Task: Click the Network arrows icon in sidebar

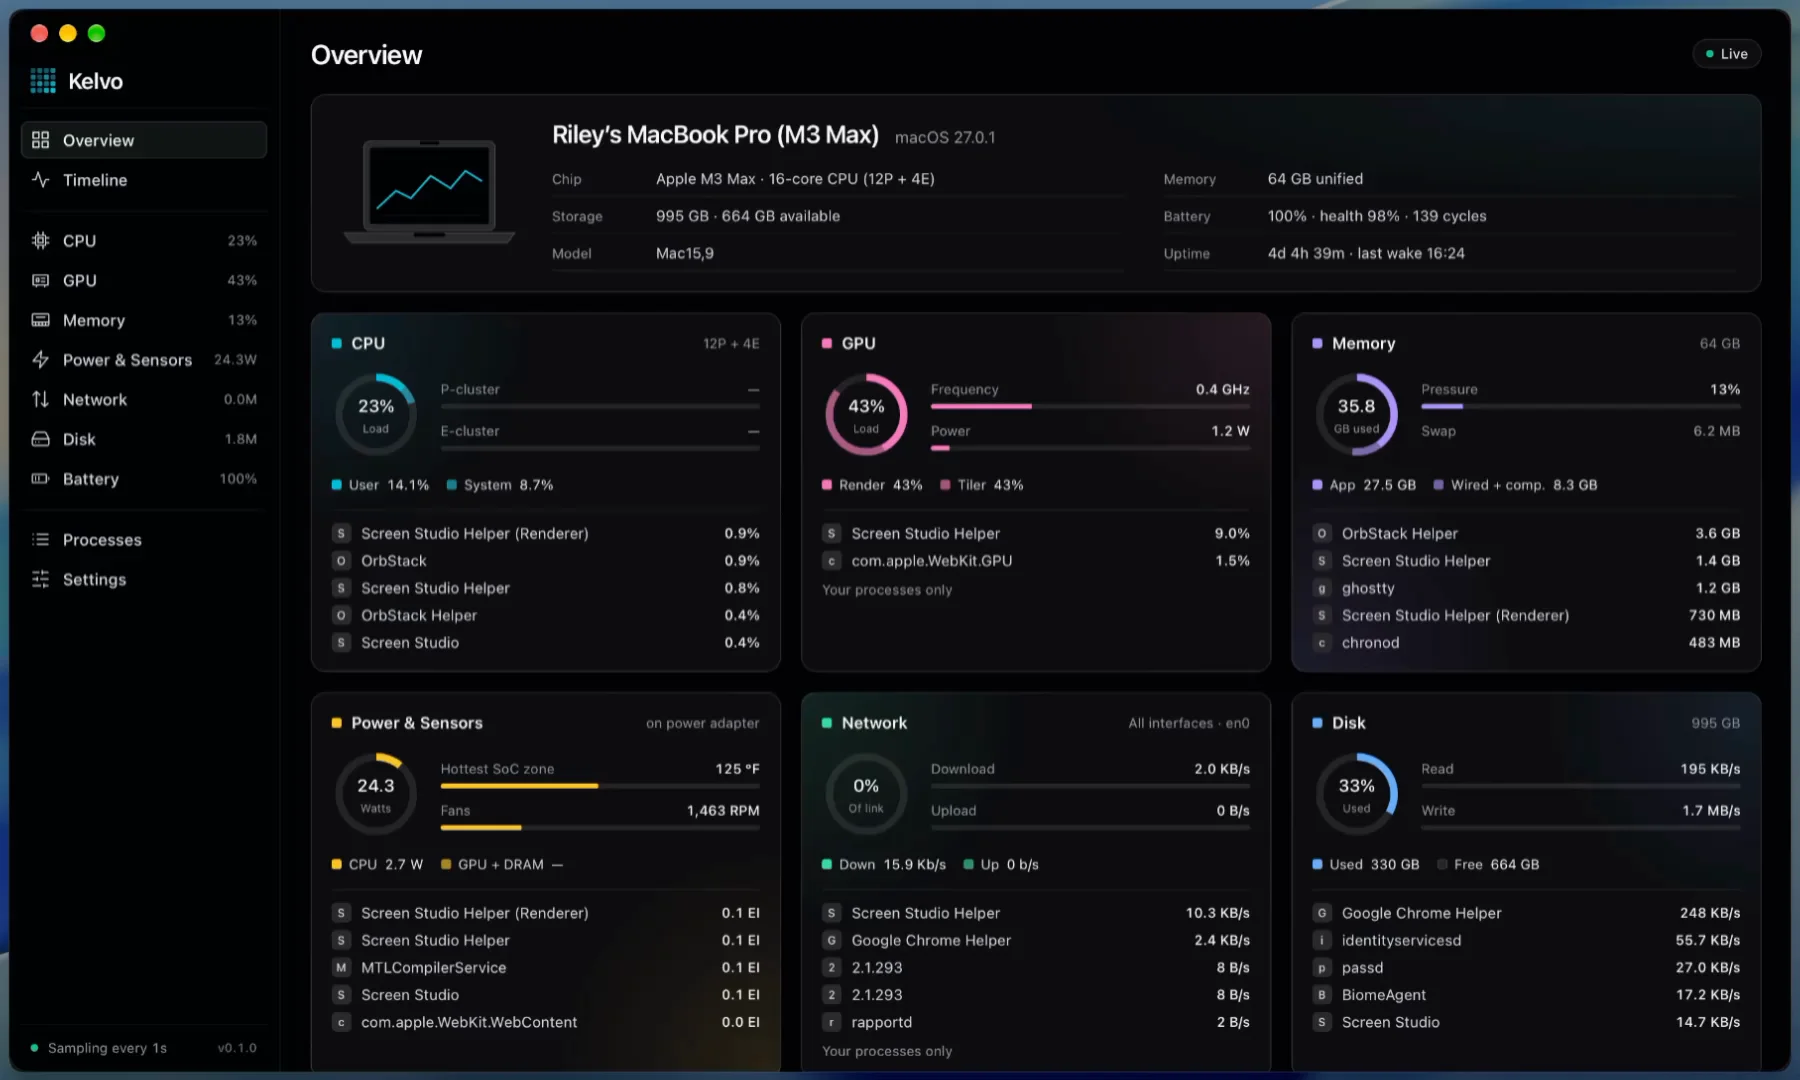Action: pyautogui.click(x=40, y=399)
